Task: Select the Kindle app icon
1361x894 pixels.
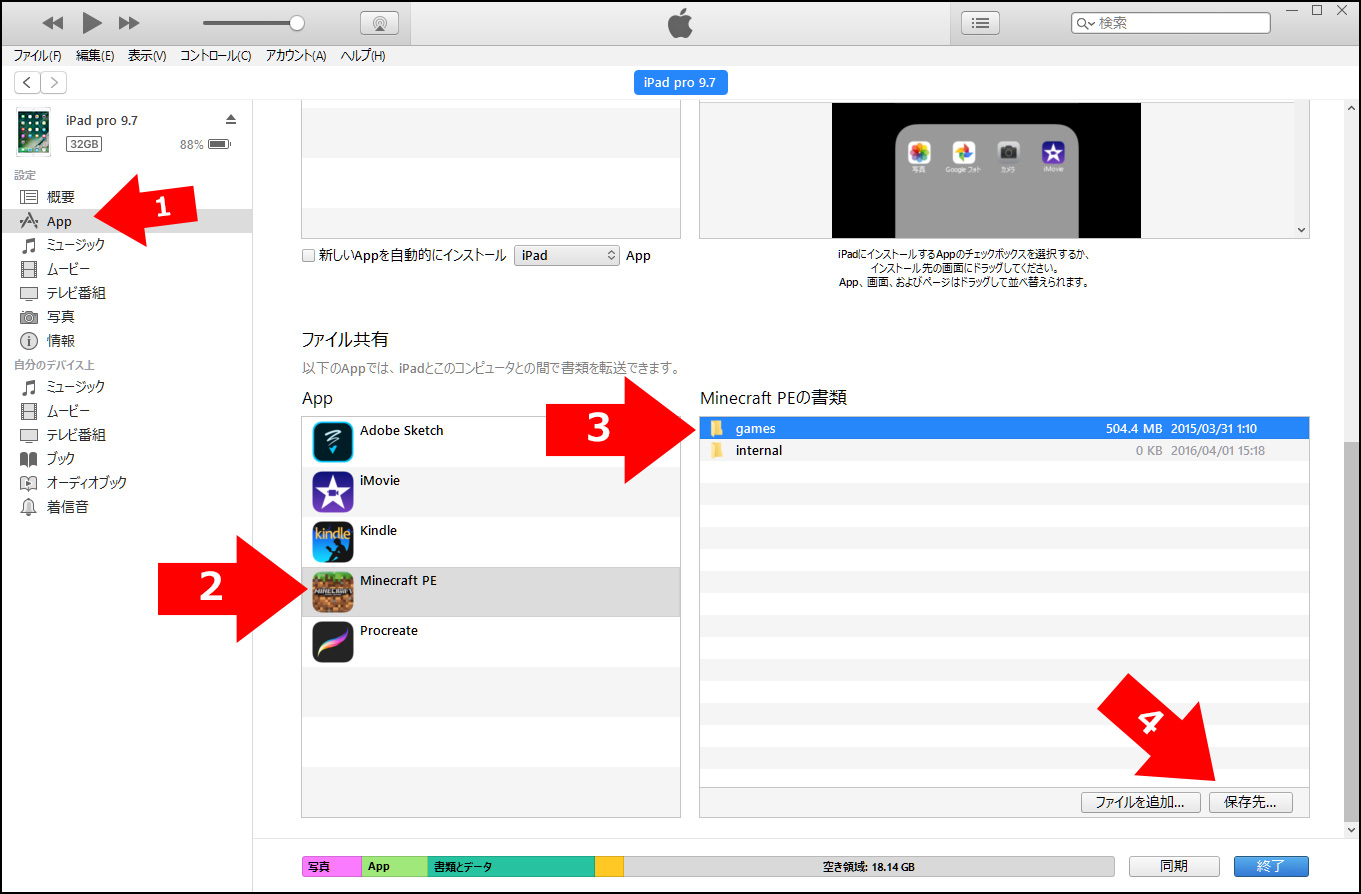Action: pyautogui.click(x=332, y=541)
